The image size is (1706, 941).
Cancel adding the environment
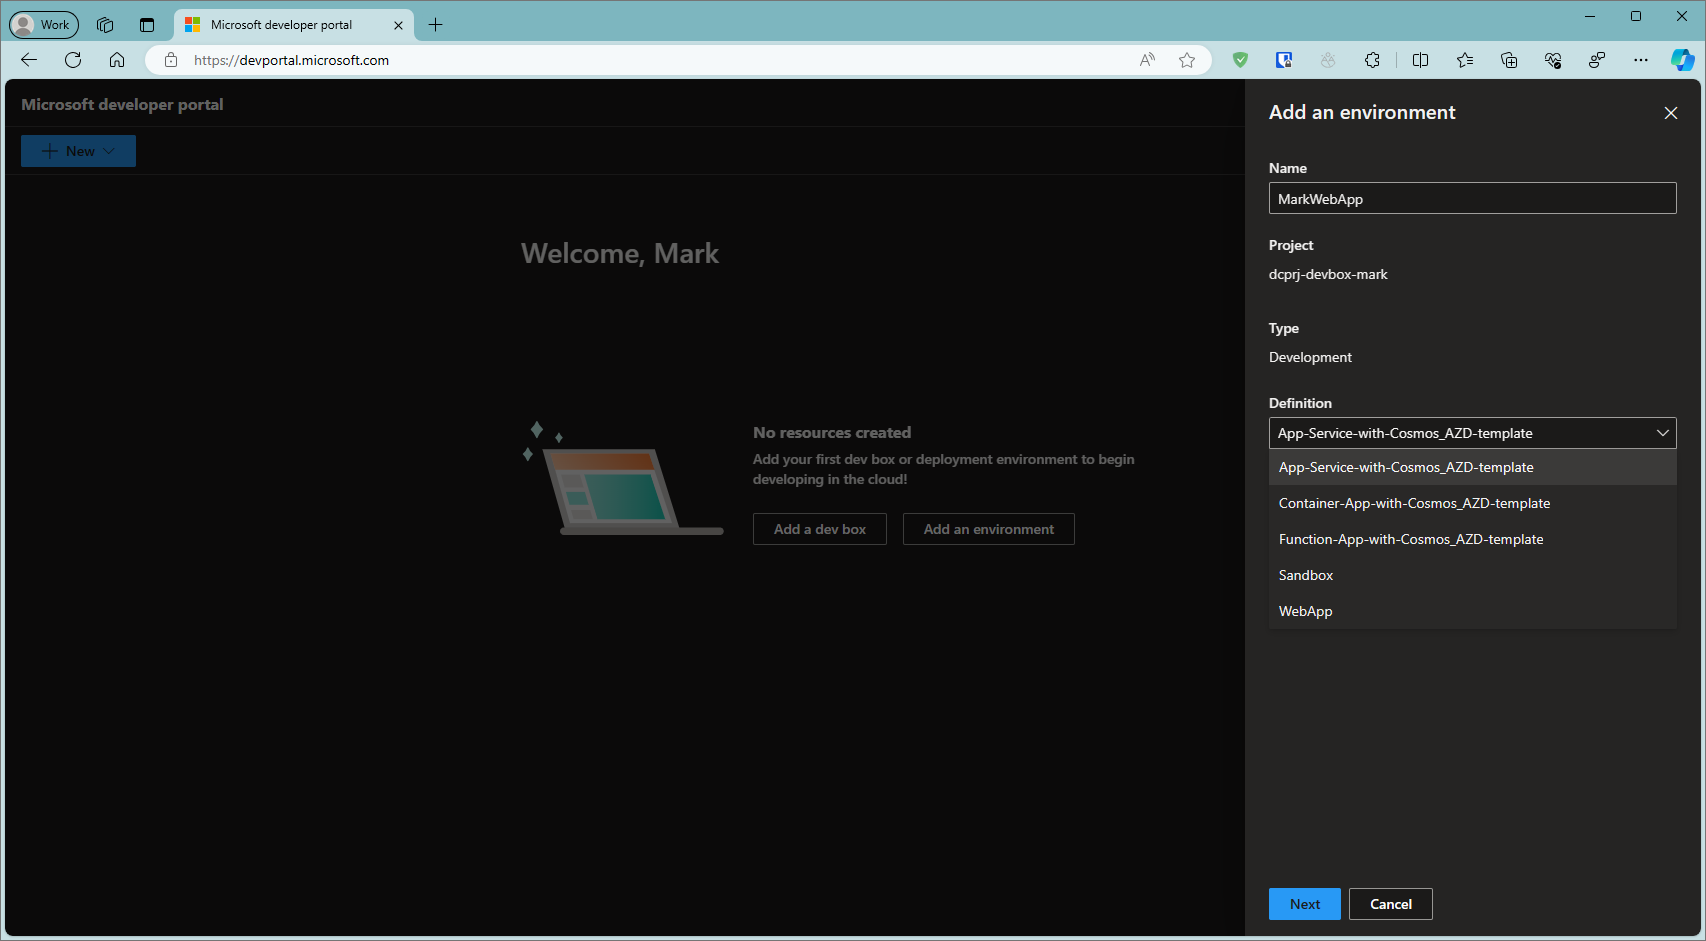1390,904
